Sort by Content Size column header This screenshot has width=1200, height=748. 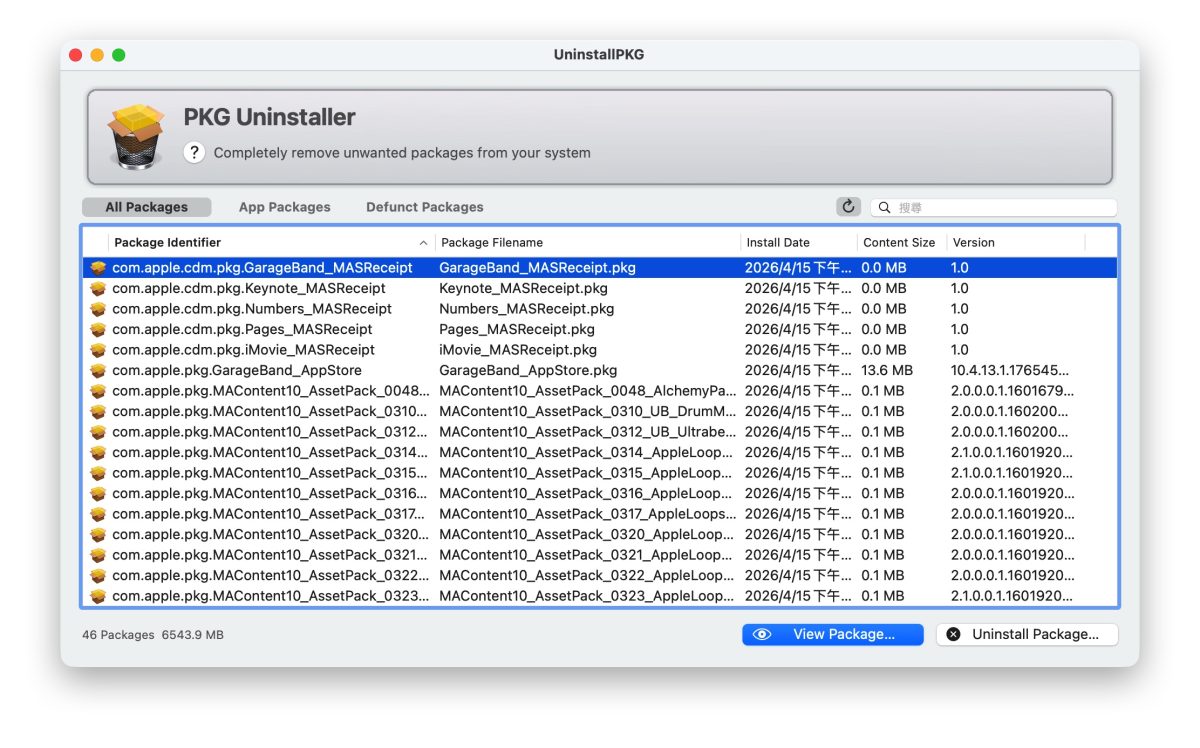pyautogui.click(x=902, y=242)
